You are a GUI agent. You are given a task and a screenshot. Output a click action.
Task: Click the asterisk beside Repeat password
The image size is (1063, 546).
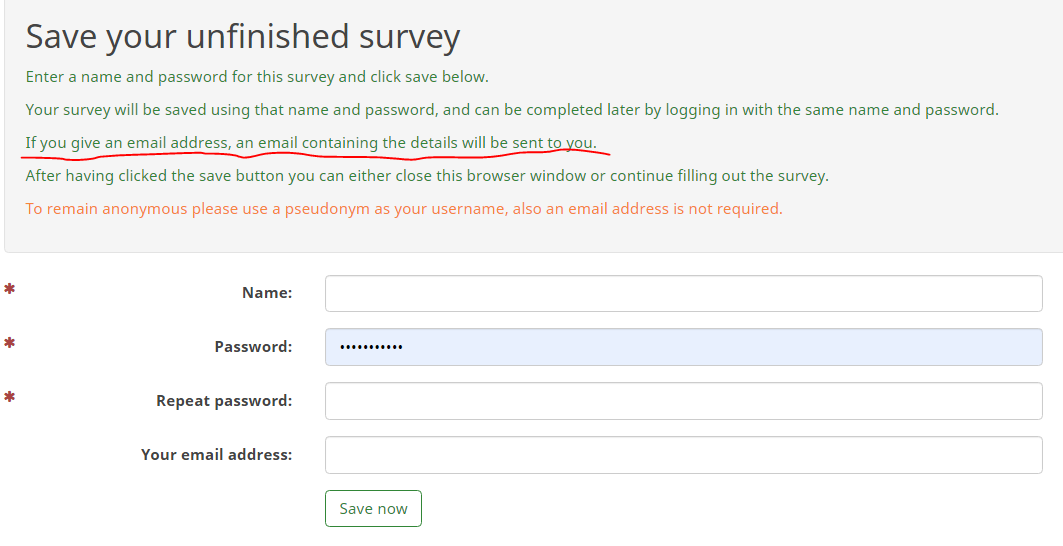(x=10, y=398)
